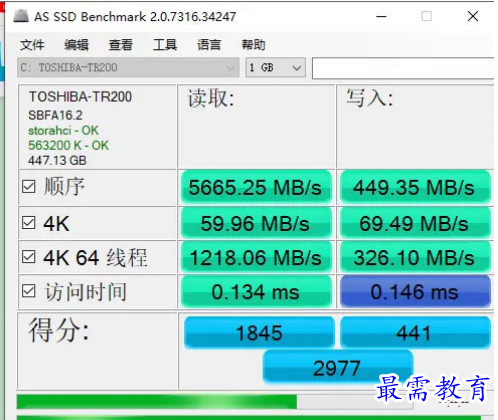498x420 pixels.
Task: Click the green benchmark progress bar
Action: 215,402
